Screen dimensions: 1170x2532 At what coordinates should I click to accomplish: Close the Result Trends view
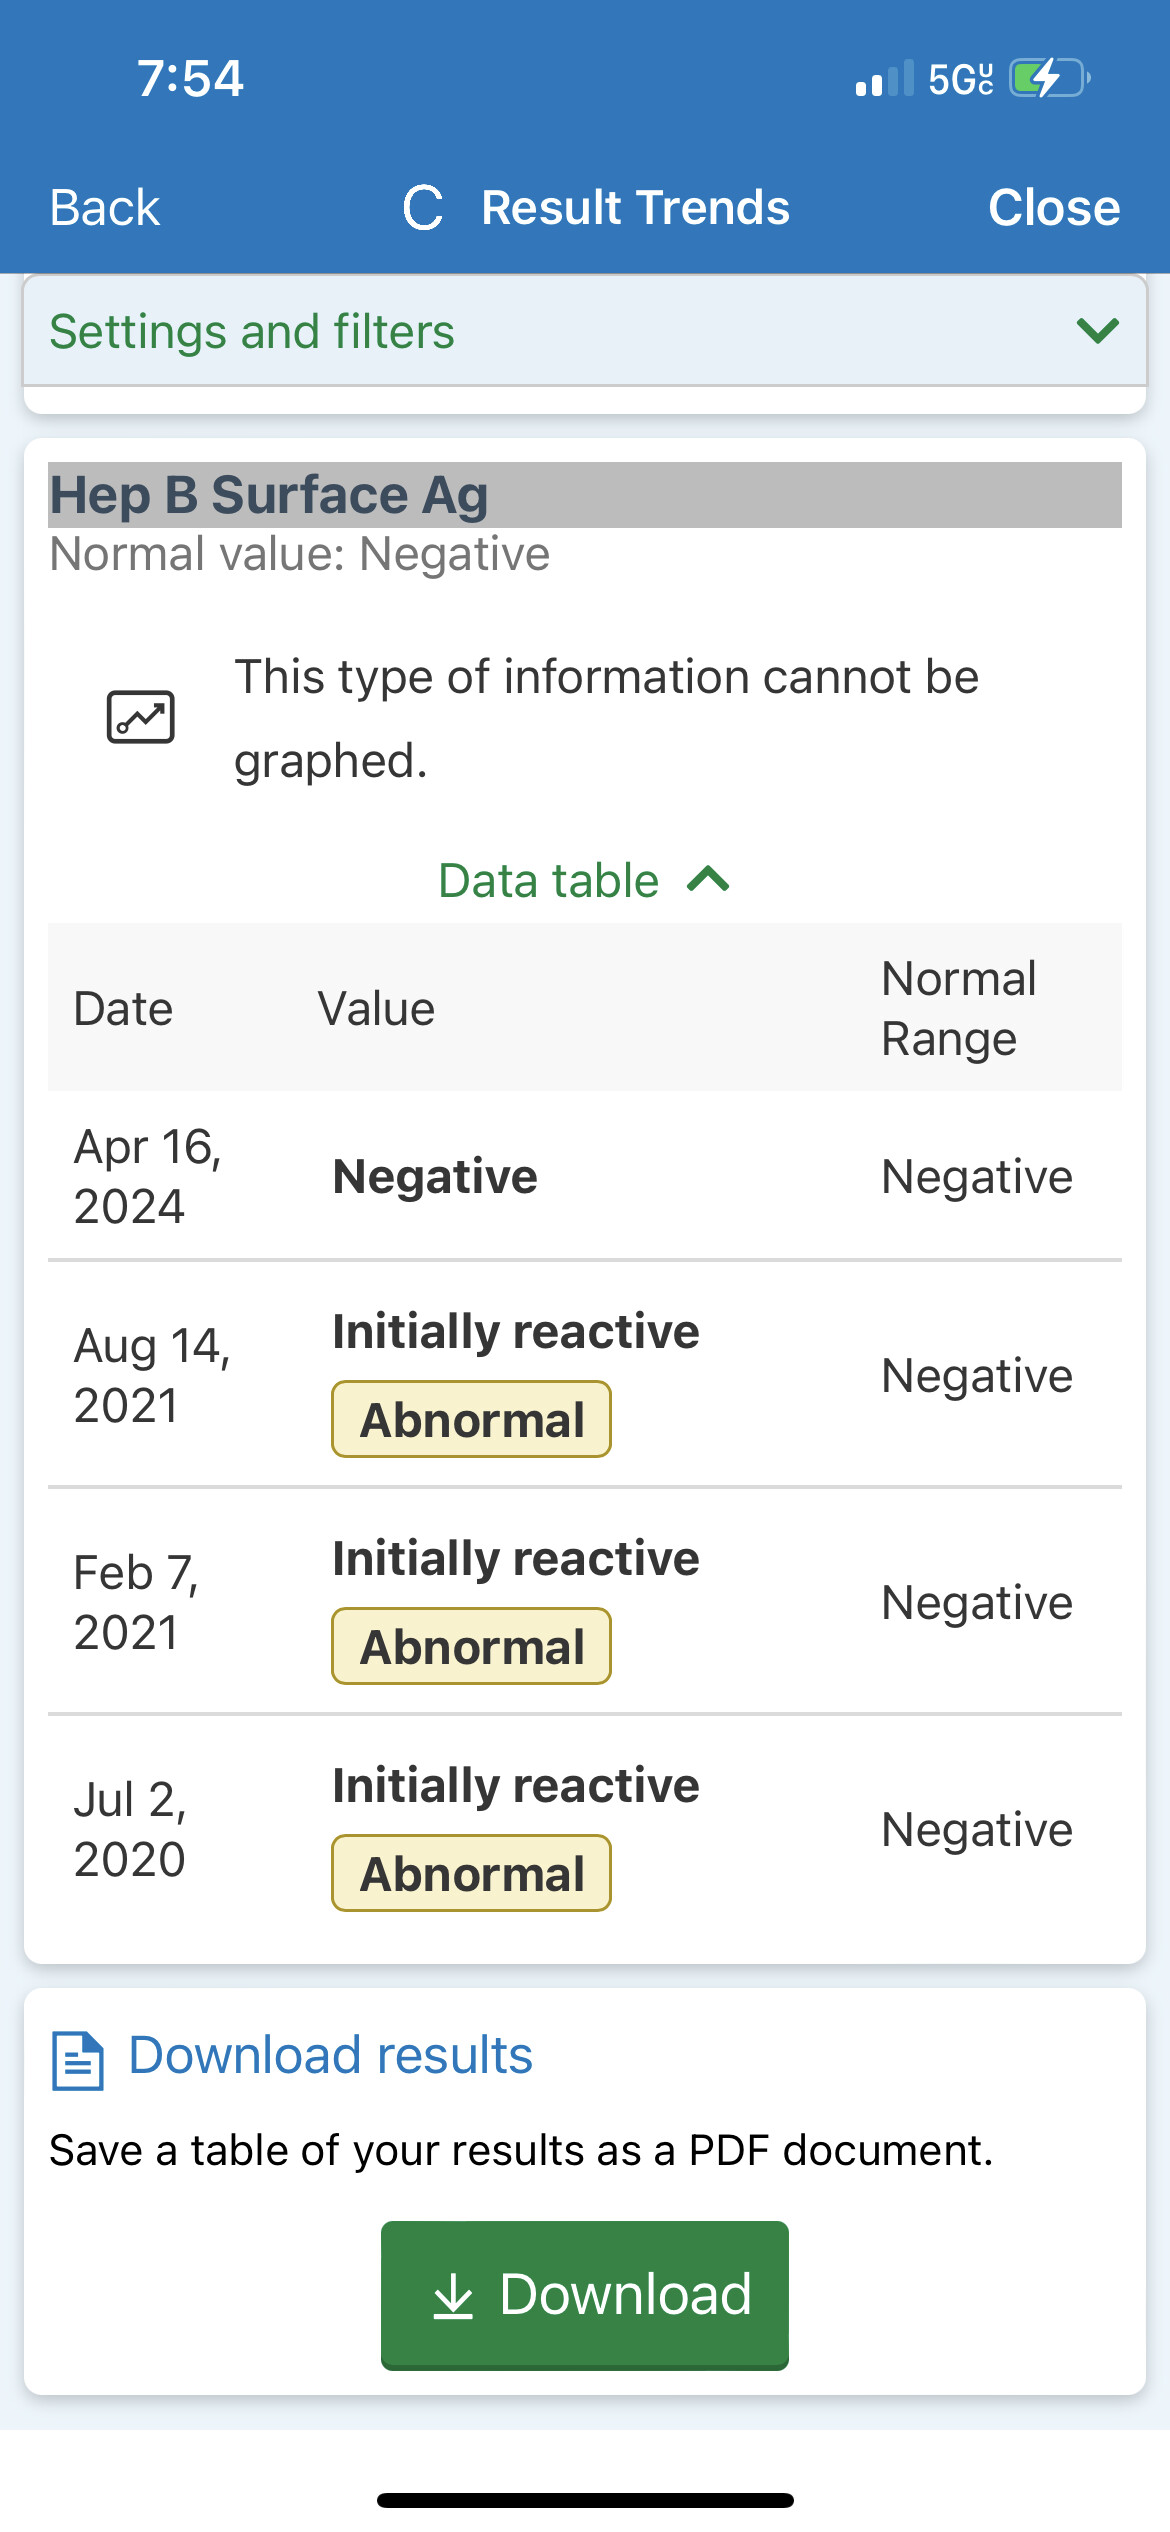(x=1053, y=208)
